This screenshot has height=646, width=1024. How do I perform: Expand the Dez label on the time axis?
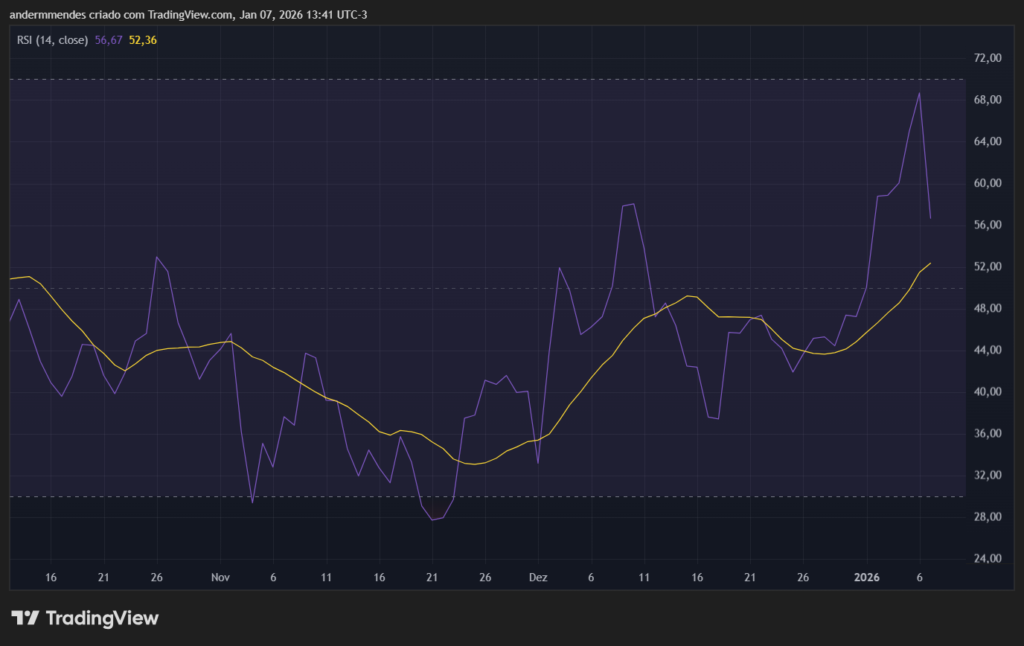[538, 577]
